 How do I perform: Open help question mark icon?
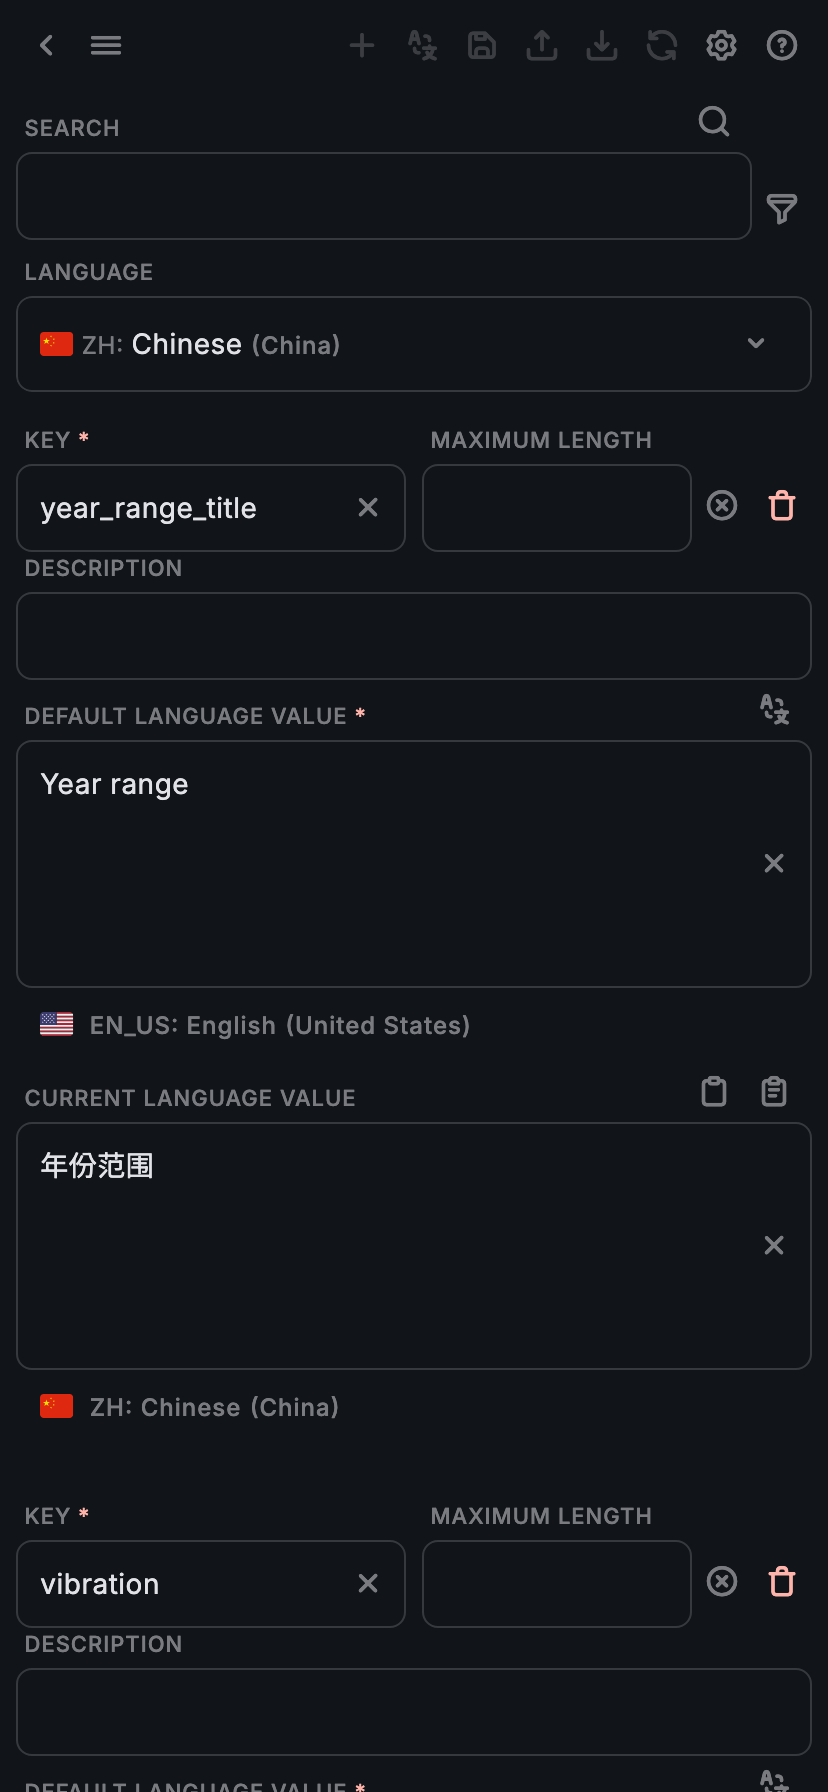pyautogui.click(x=782, y=45)
